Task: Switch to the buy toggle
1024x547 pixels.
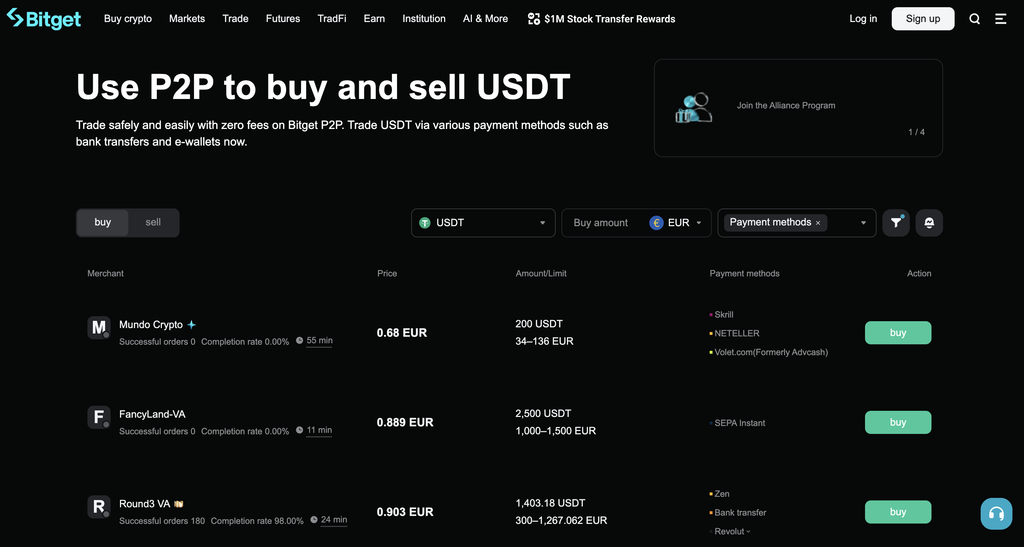Action: [103, 223]
